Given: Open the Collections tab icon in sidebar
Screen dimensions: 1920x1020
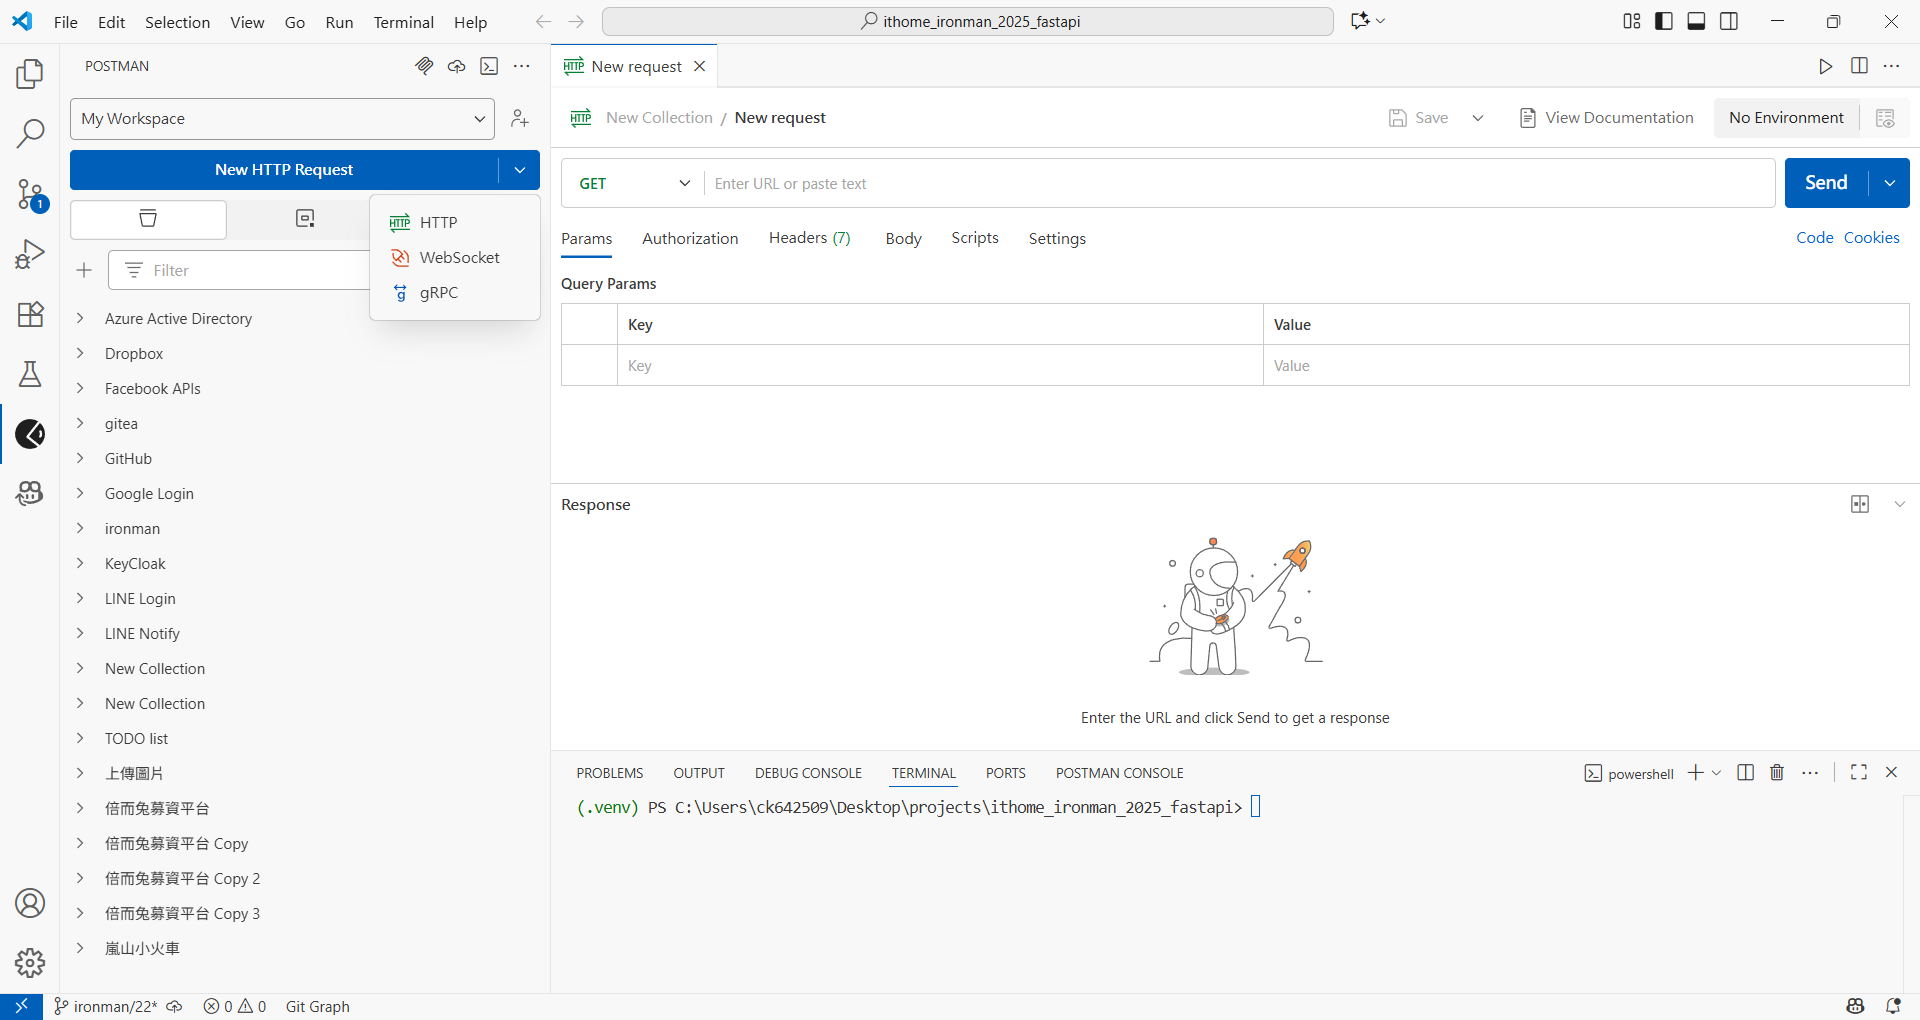Looking at the screenshot, I should (148, 219).
